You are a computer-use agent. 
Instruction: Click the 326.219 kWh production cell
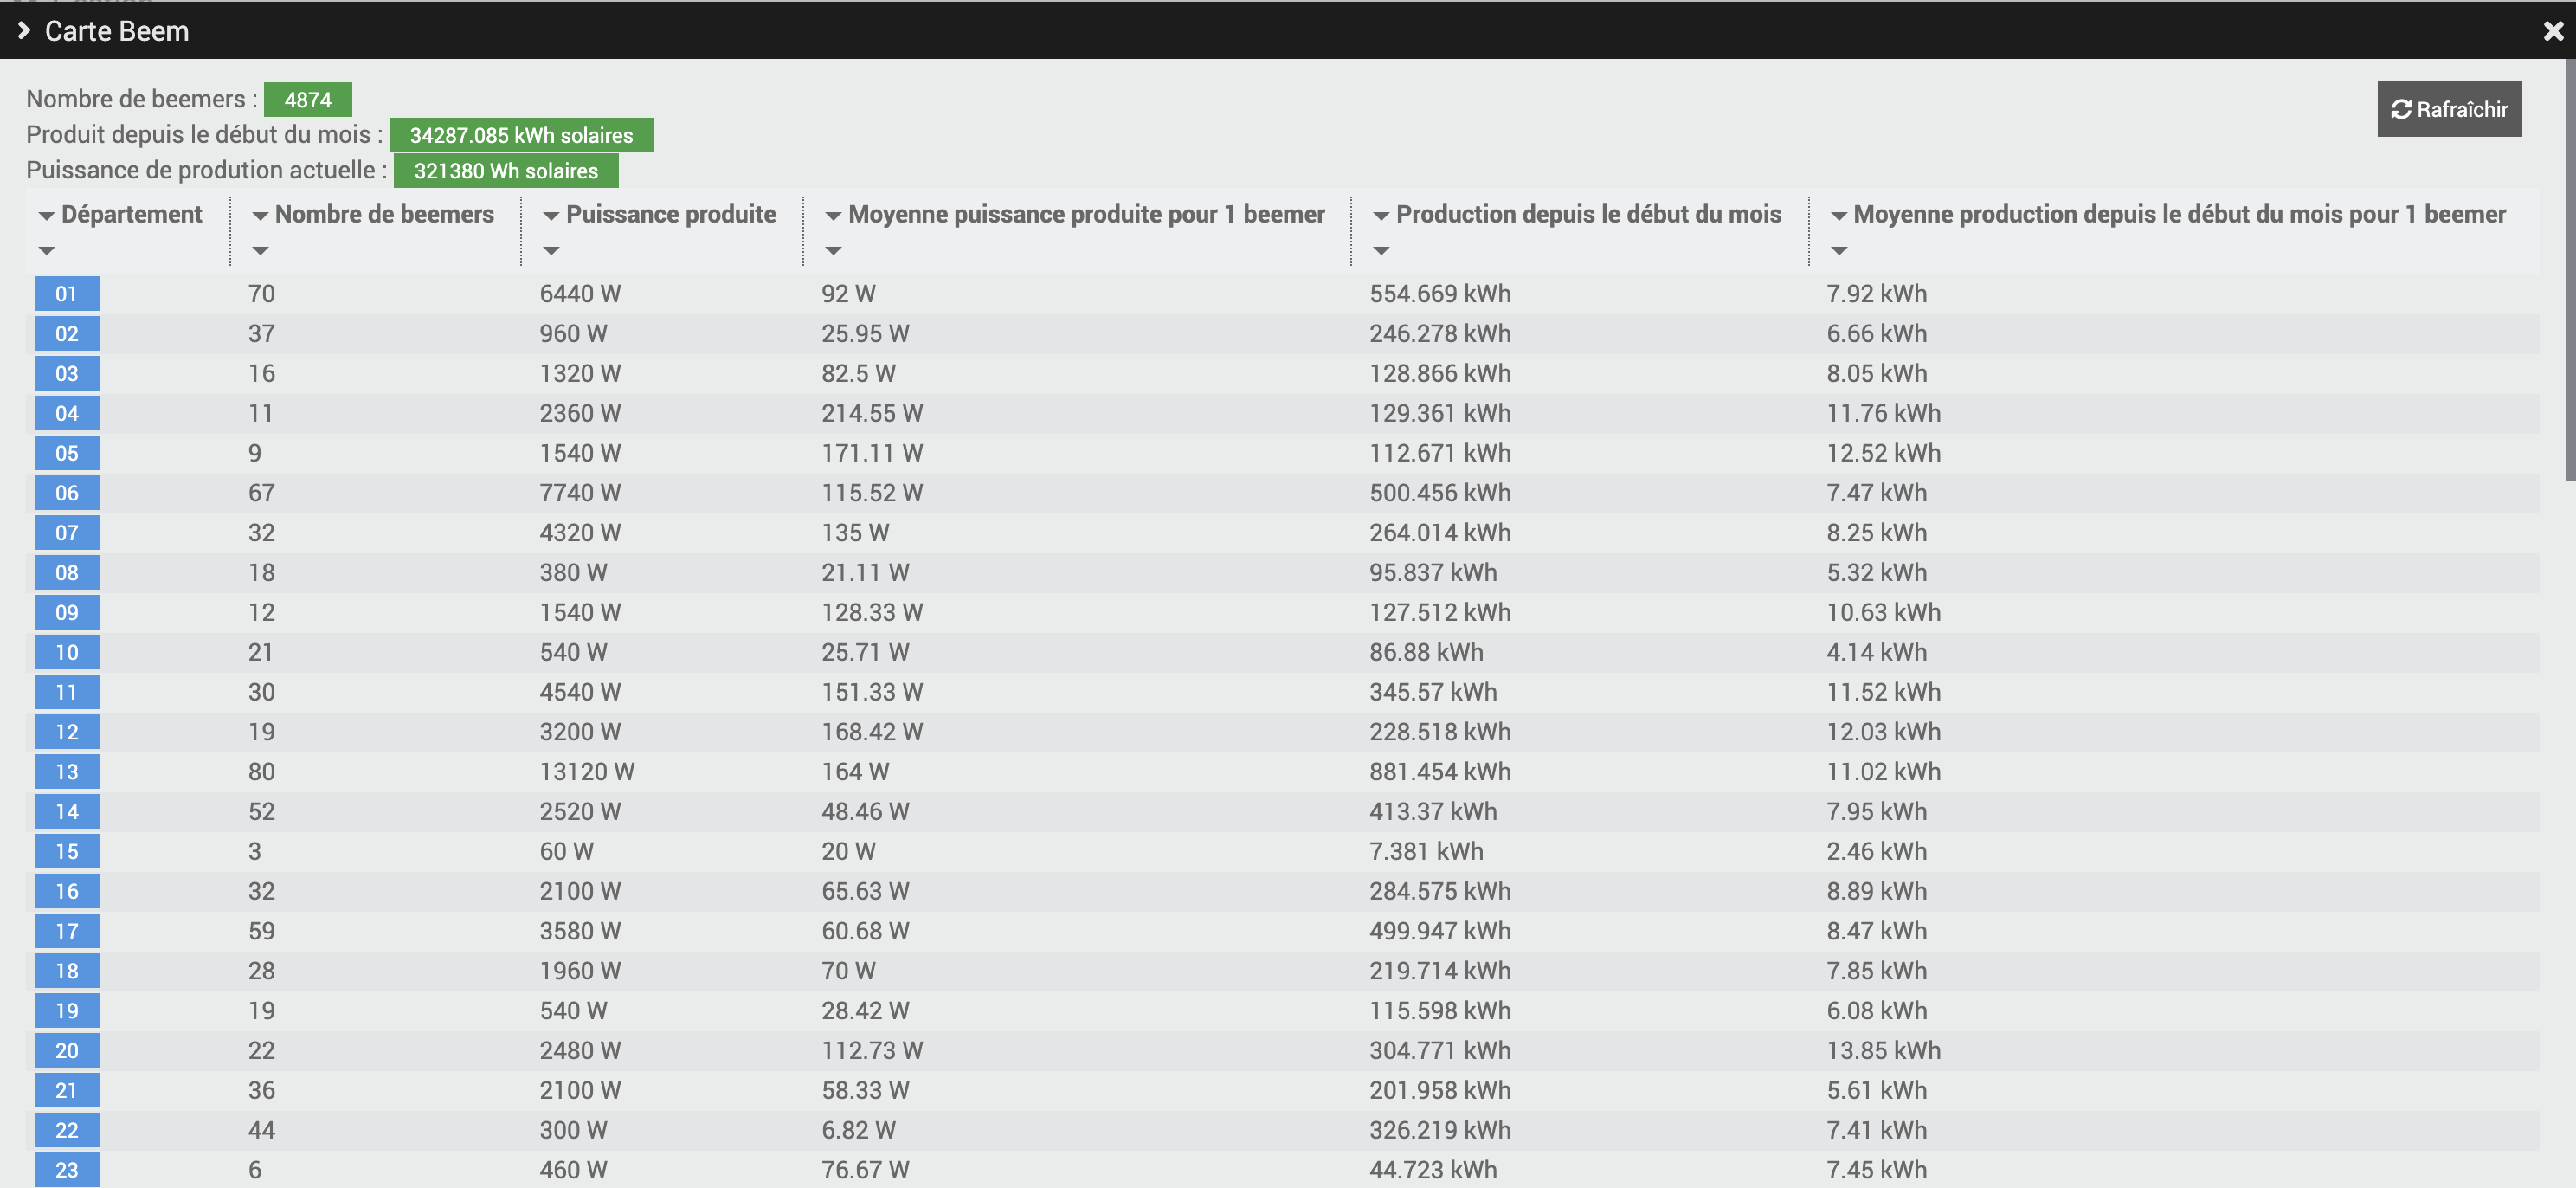click(1440, 1130)
